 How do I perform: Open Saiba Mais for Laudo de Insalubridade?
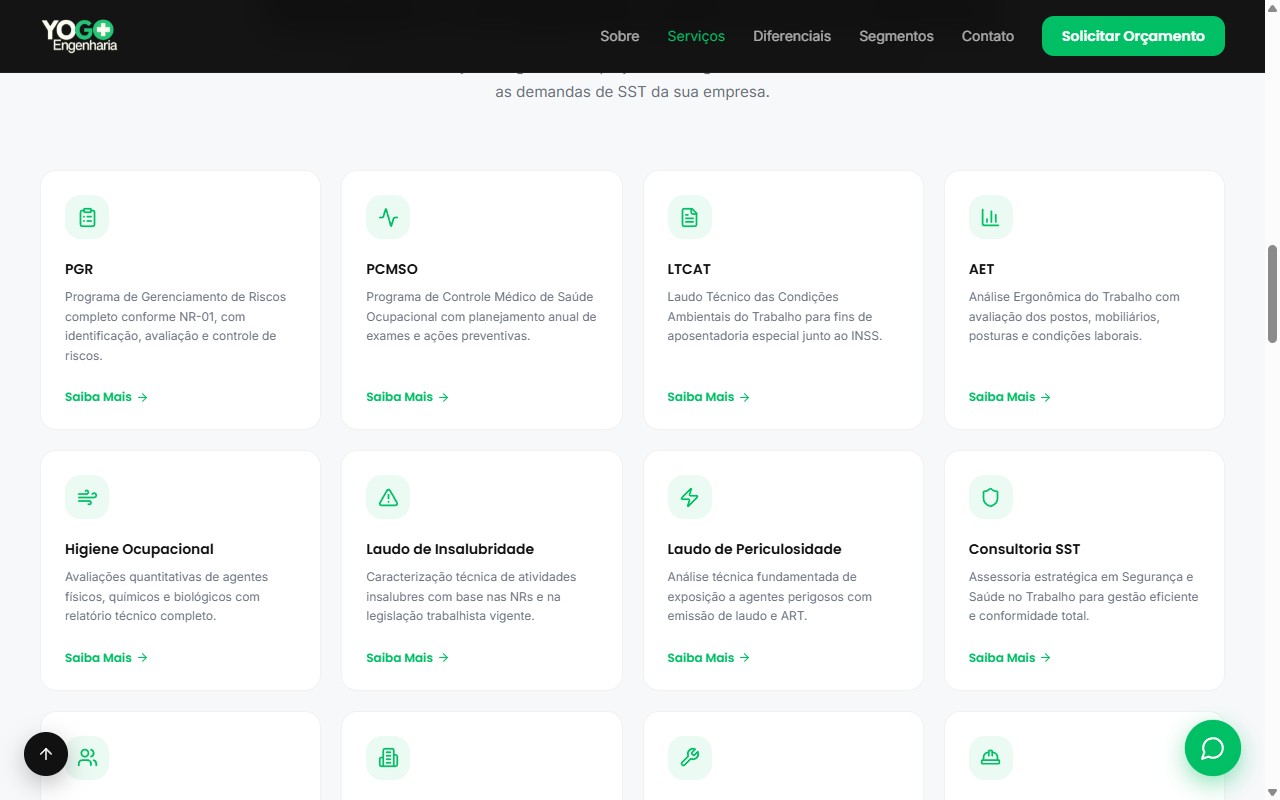click(x=407, y=658)
